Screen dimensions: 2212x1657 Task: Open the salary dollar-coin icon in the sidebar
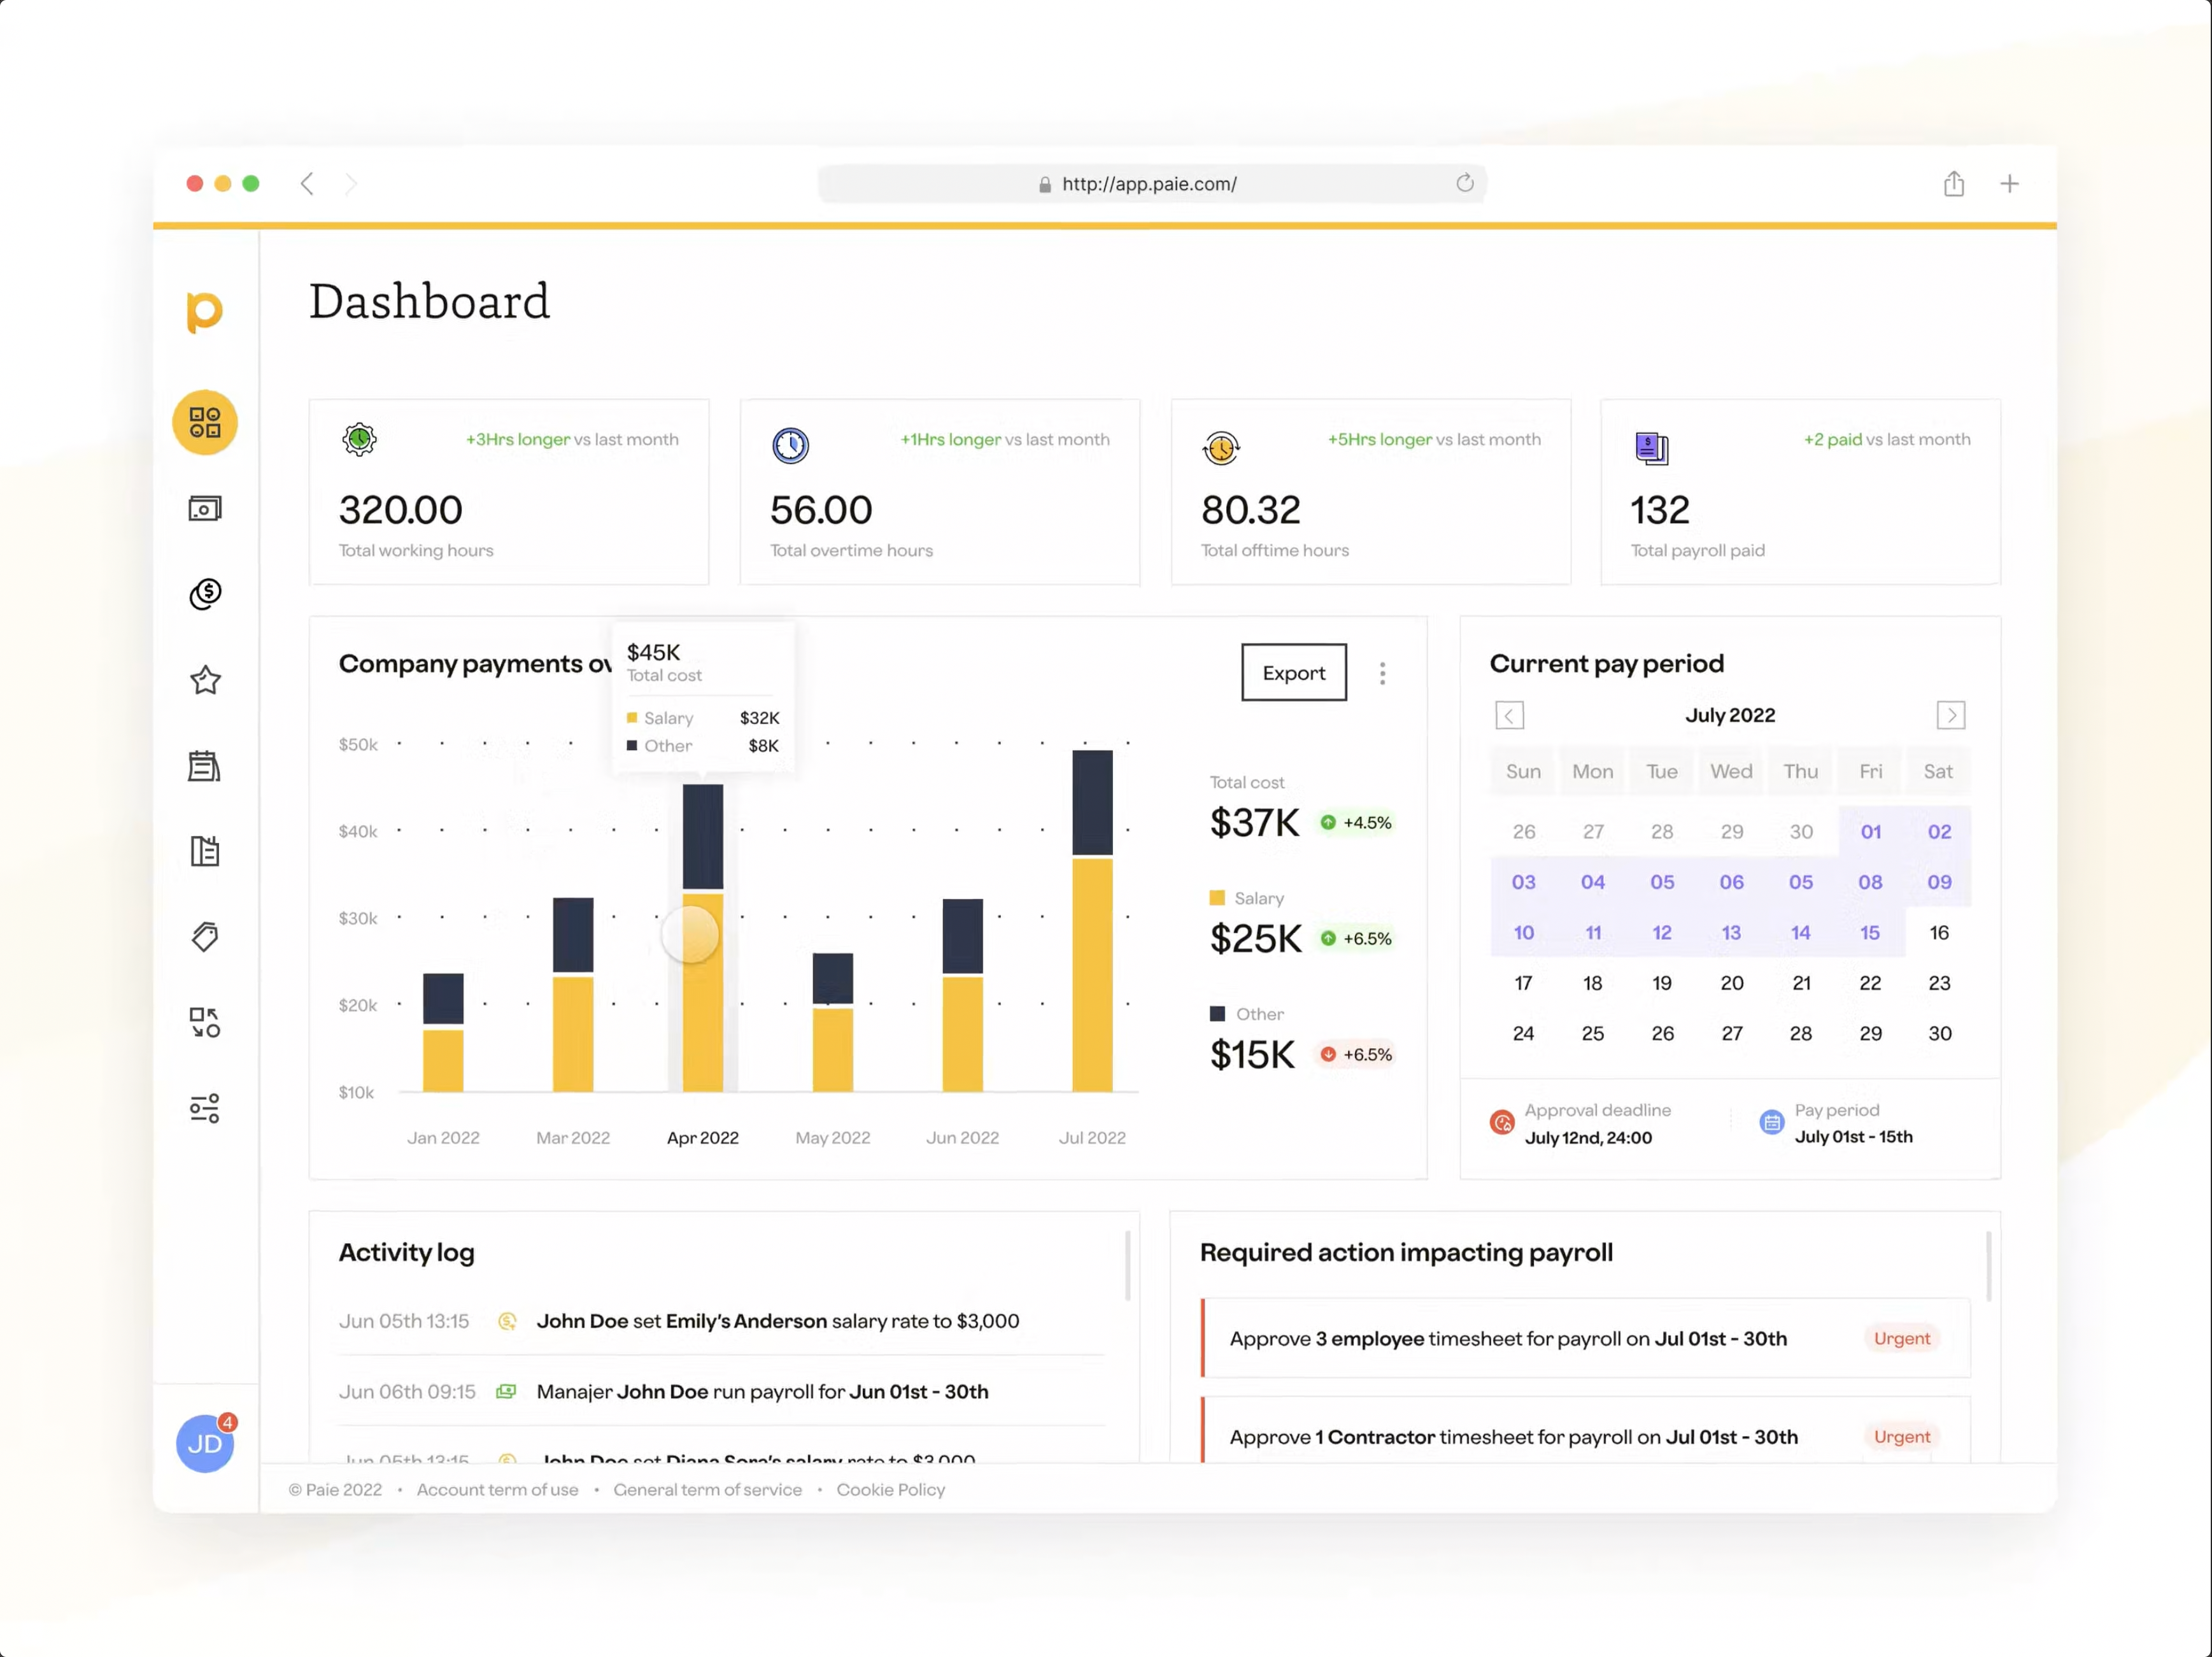click(x=205, y=594)
